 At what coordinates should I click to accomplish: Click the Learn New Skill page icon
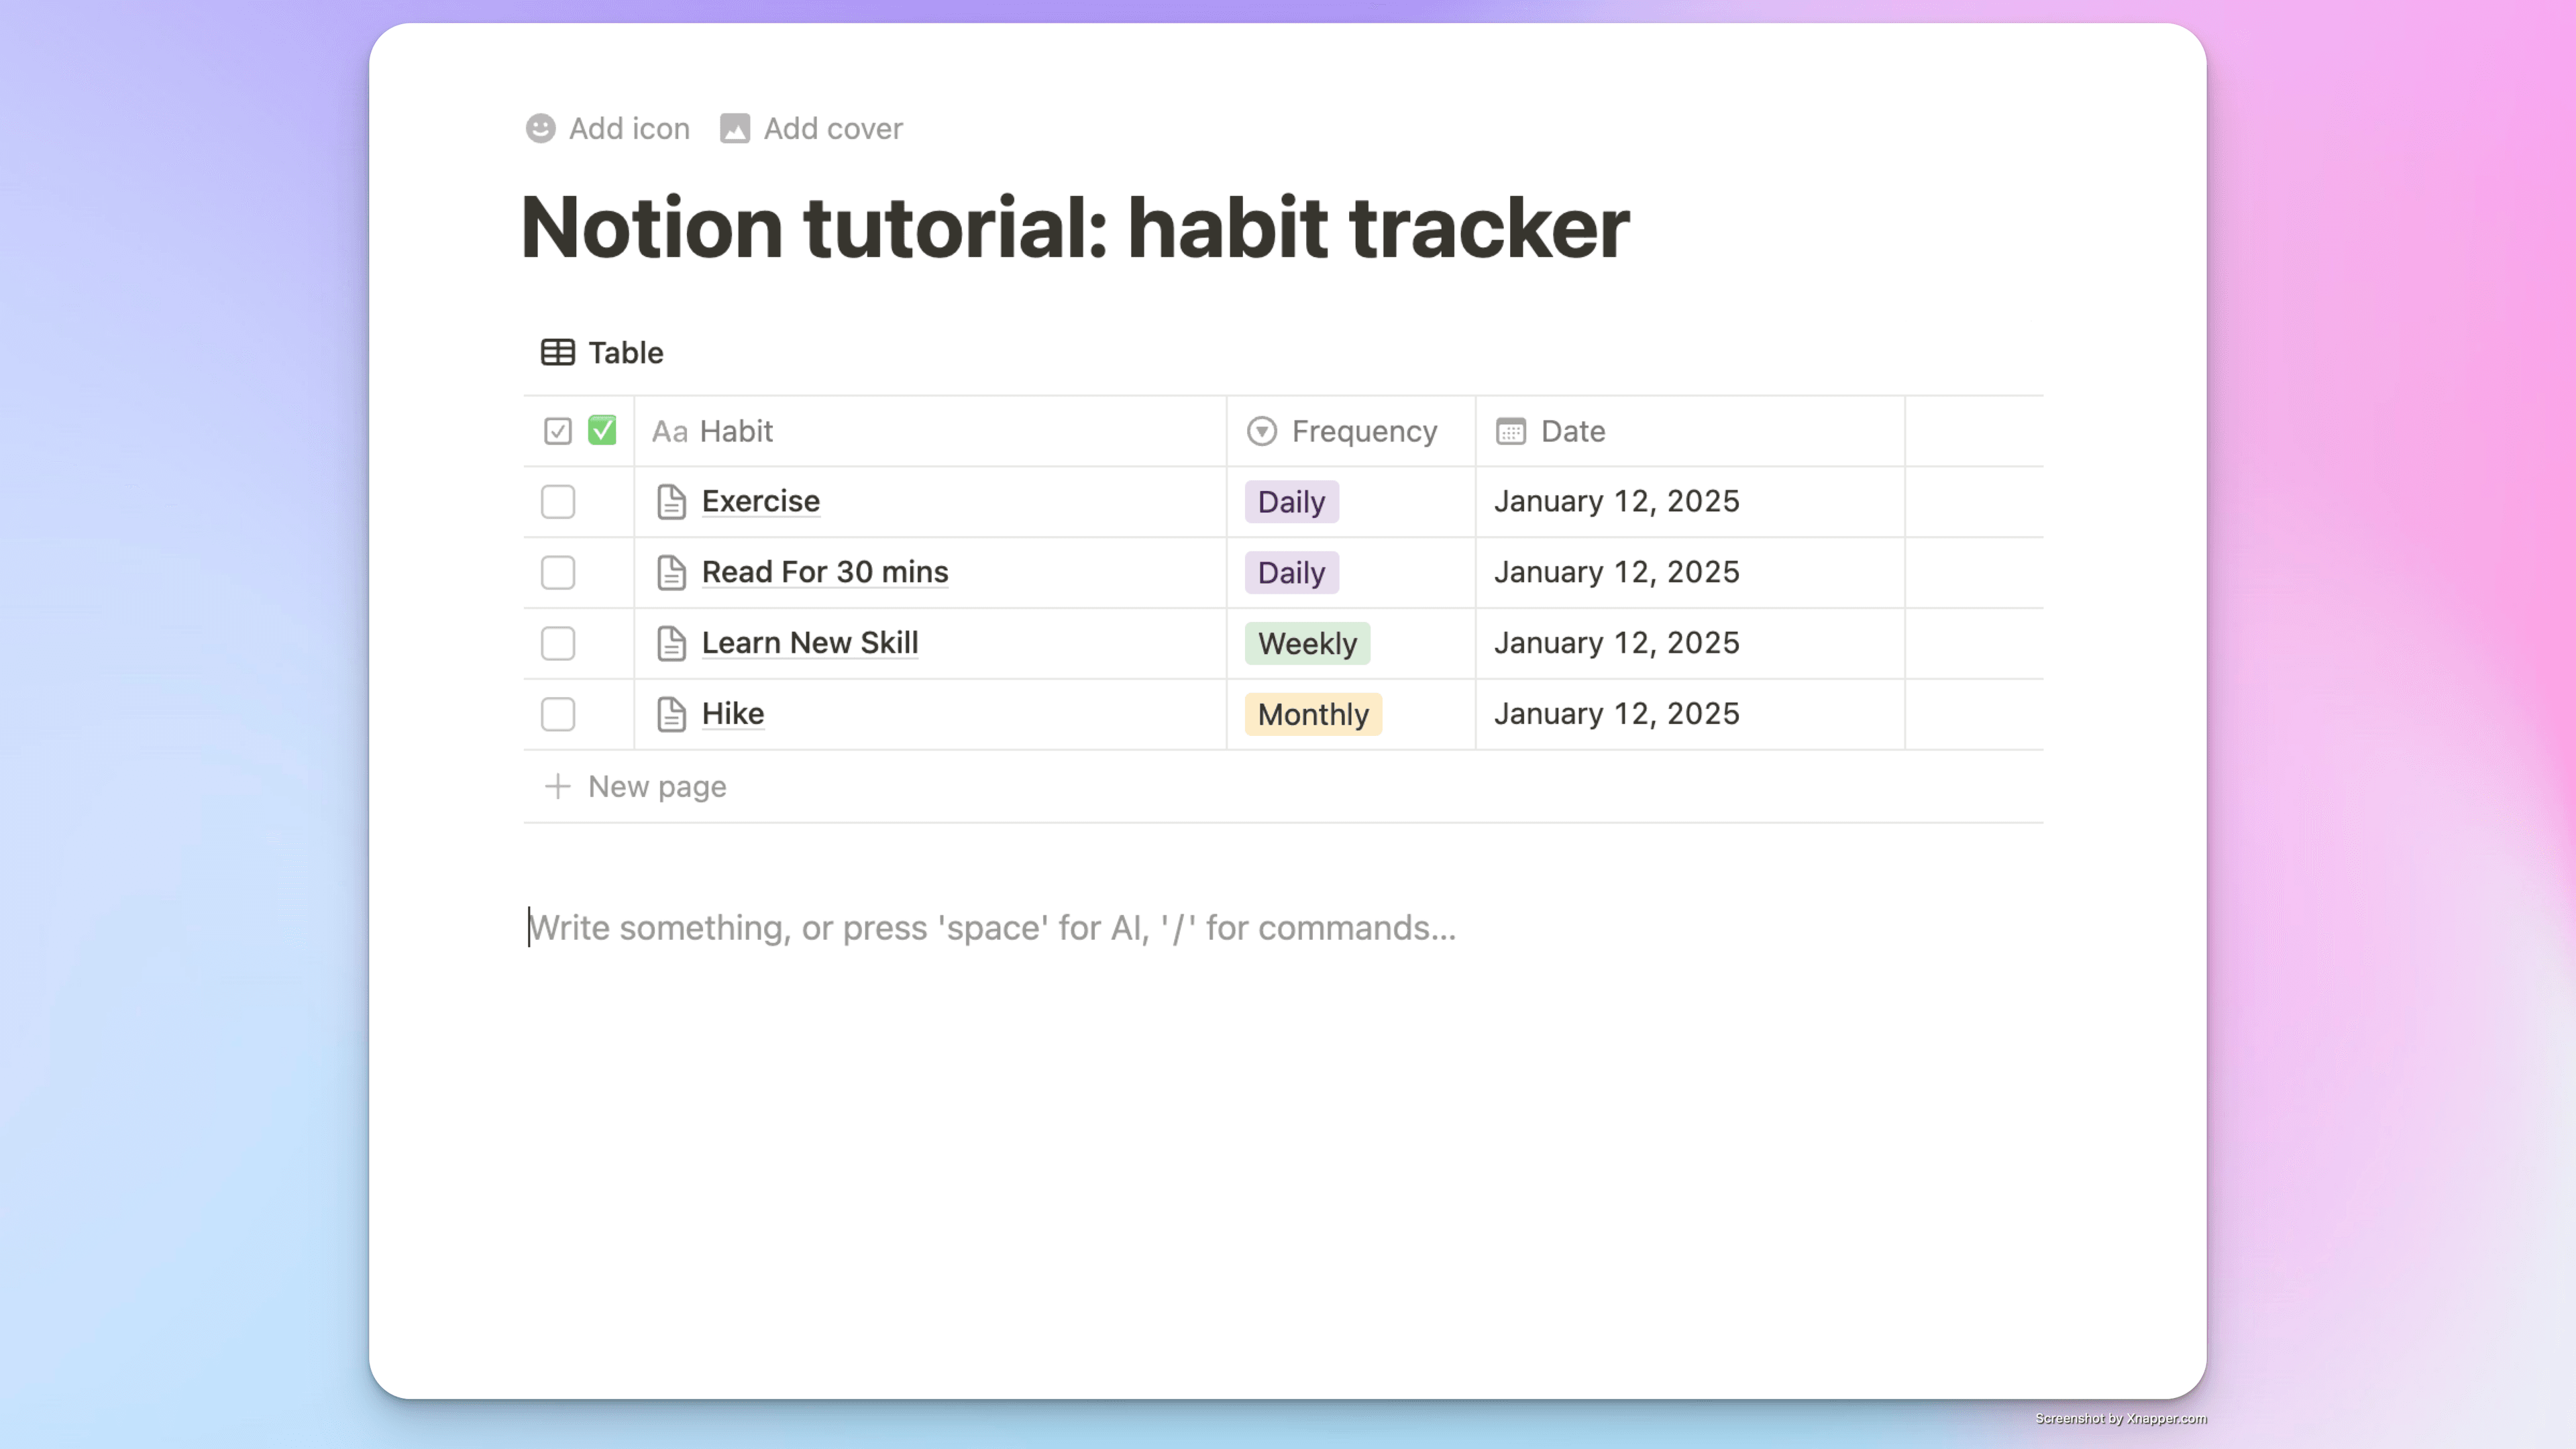pos(671,643)
